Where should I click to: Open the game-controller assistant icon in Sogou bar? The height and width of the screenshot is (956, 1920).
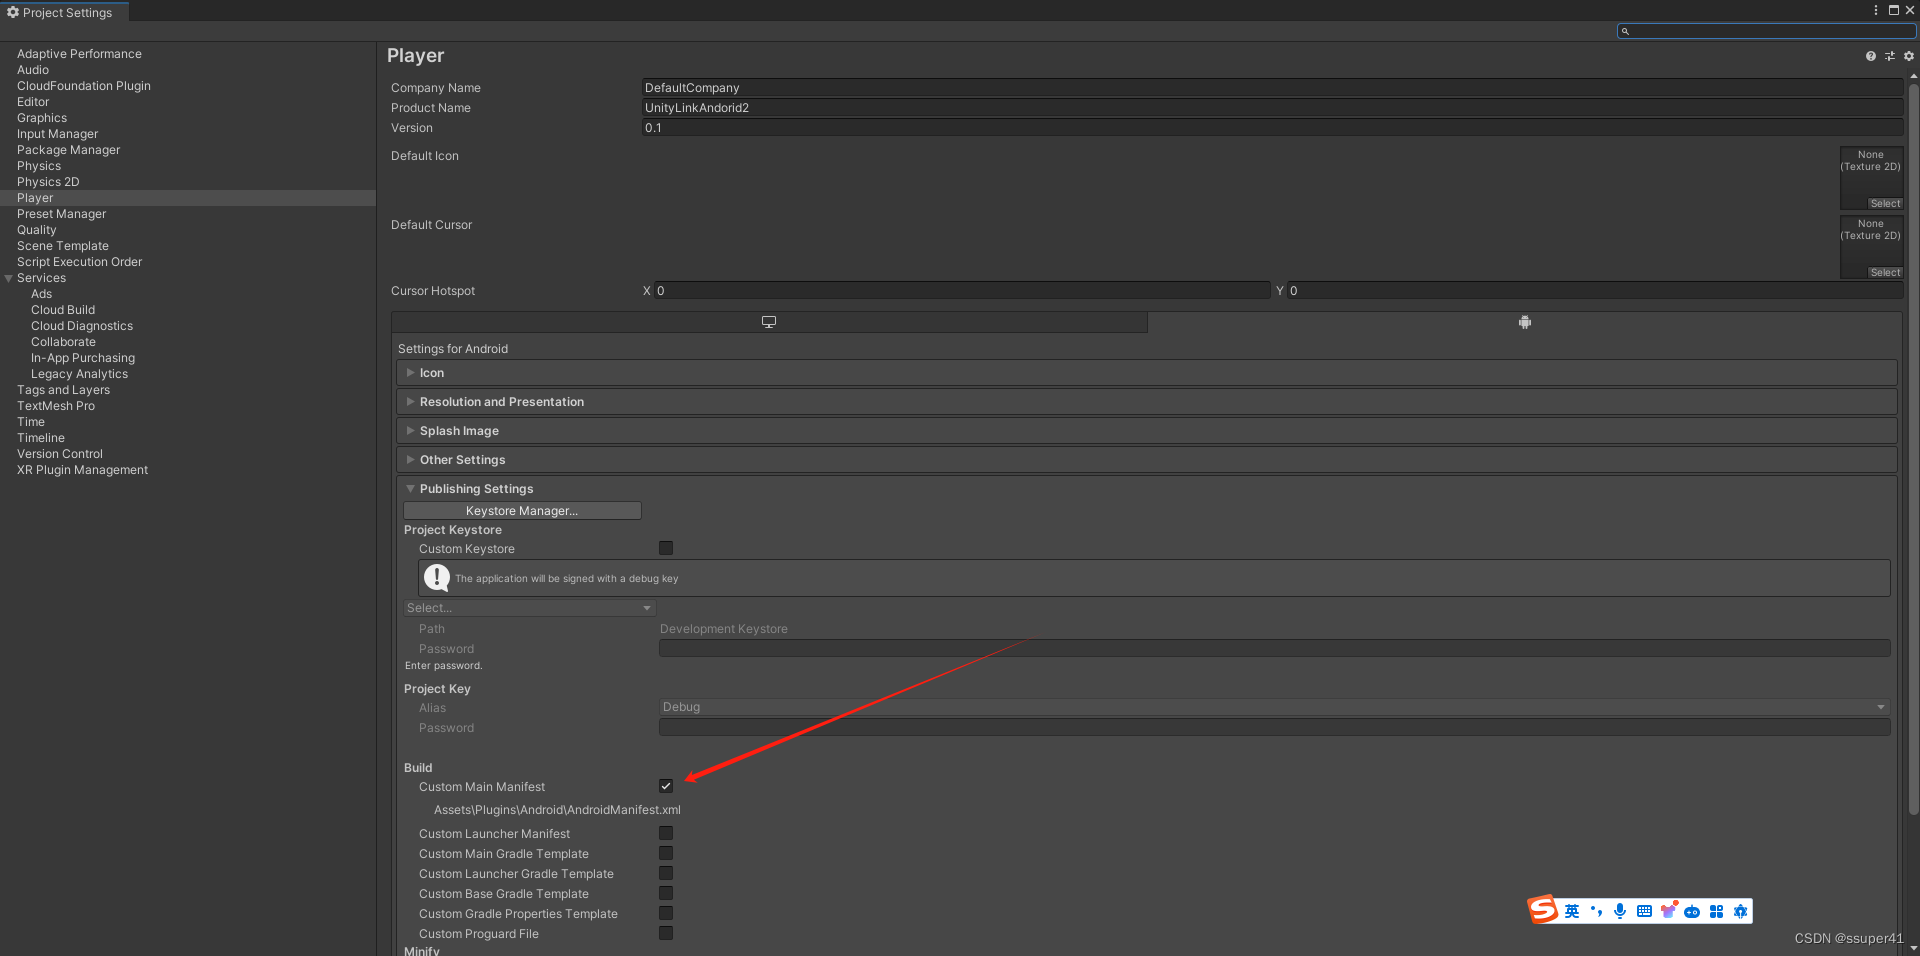click(1692, 911)
